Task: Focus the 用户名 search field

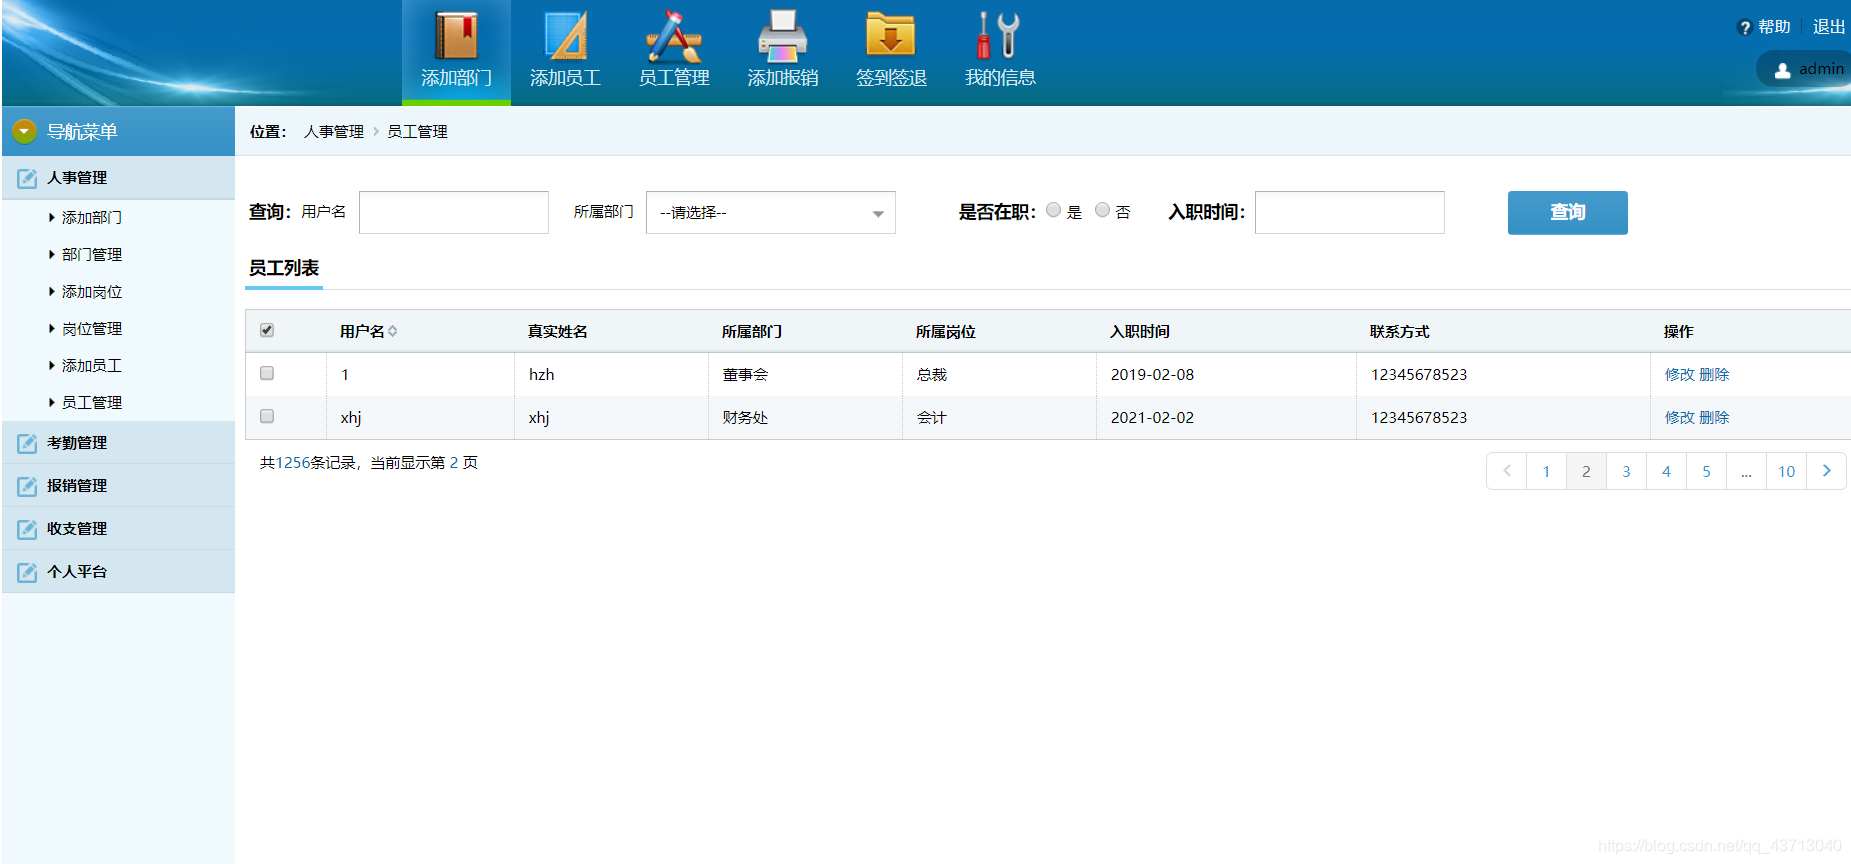Action: pyautogui.click(x=454, y=212)
